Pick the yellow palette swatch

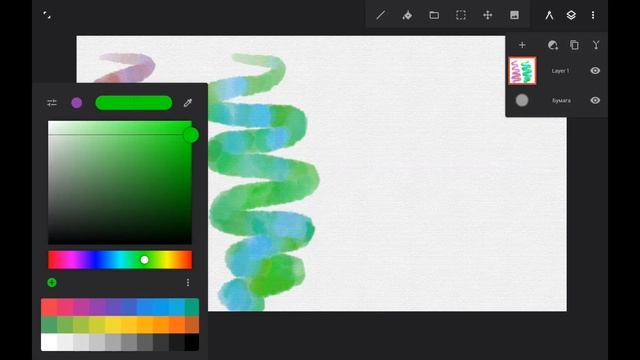point(113,324)
